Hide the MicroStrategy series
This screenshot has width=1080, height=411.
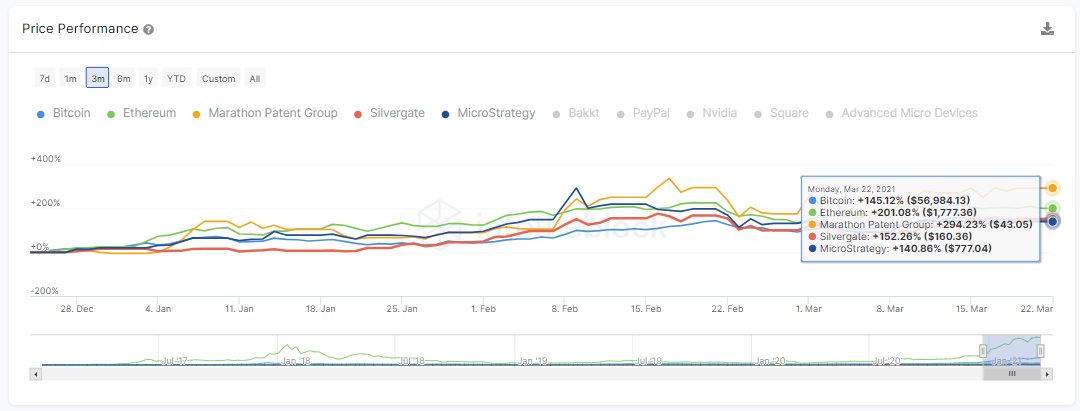(488, 113)
